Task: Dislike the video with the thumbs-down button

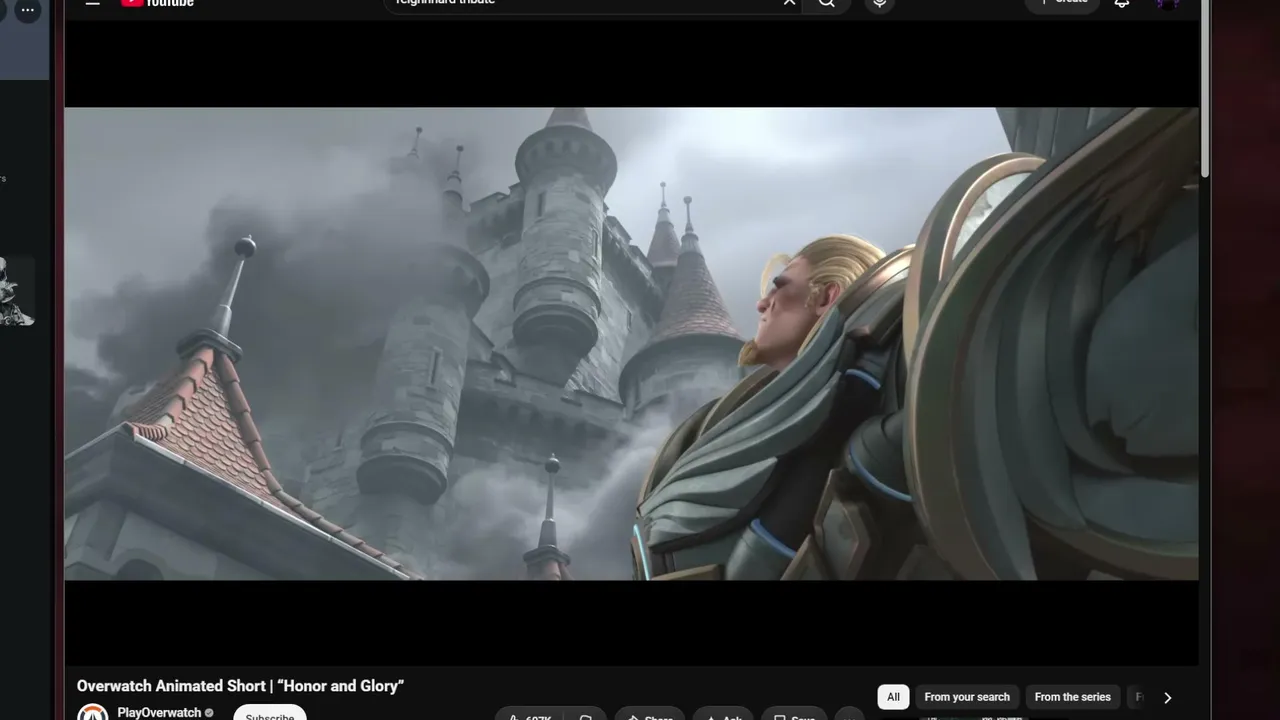Action: point(586,714)
